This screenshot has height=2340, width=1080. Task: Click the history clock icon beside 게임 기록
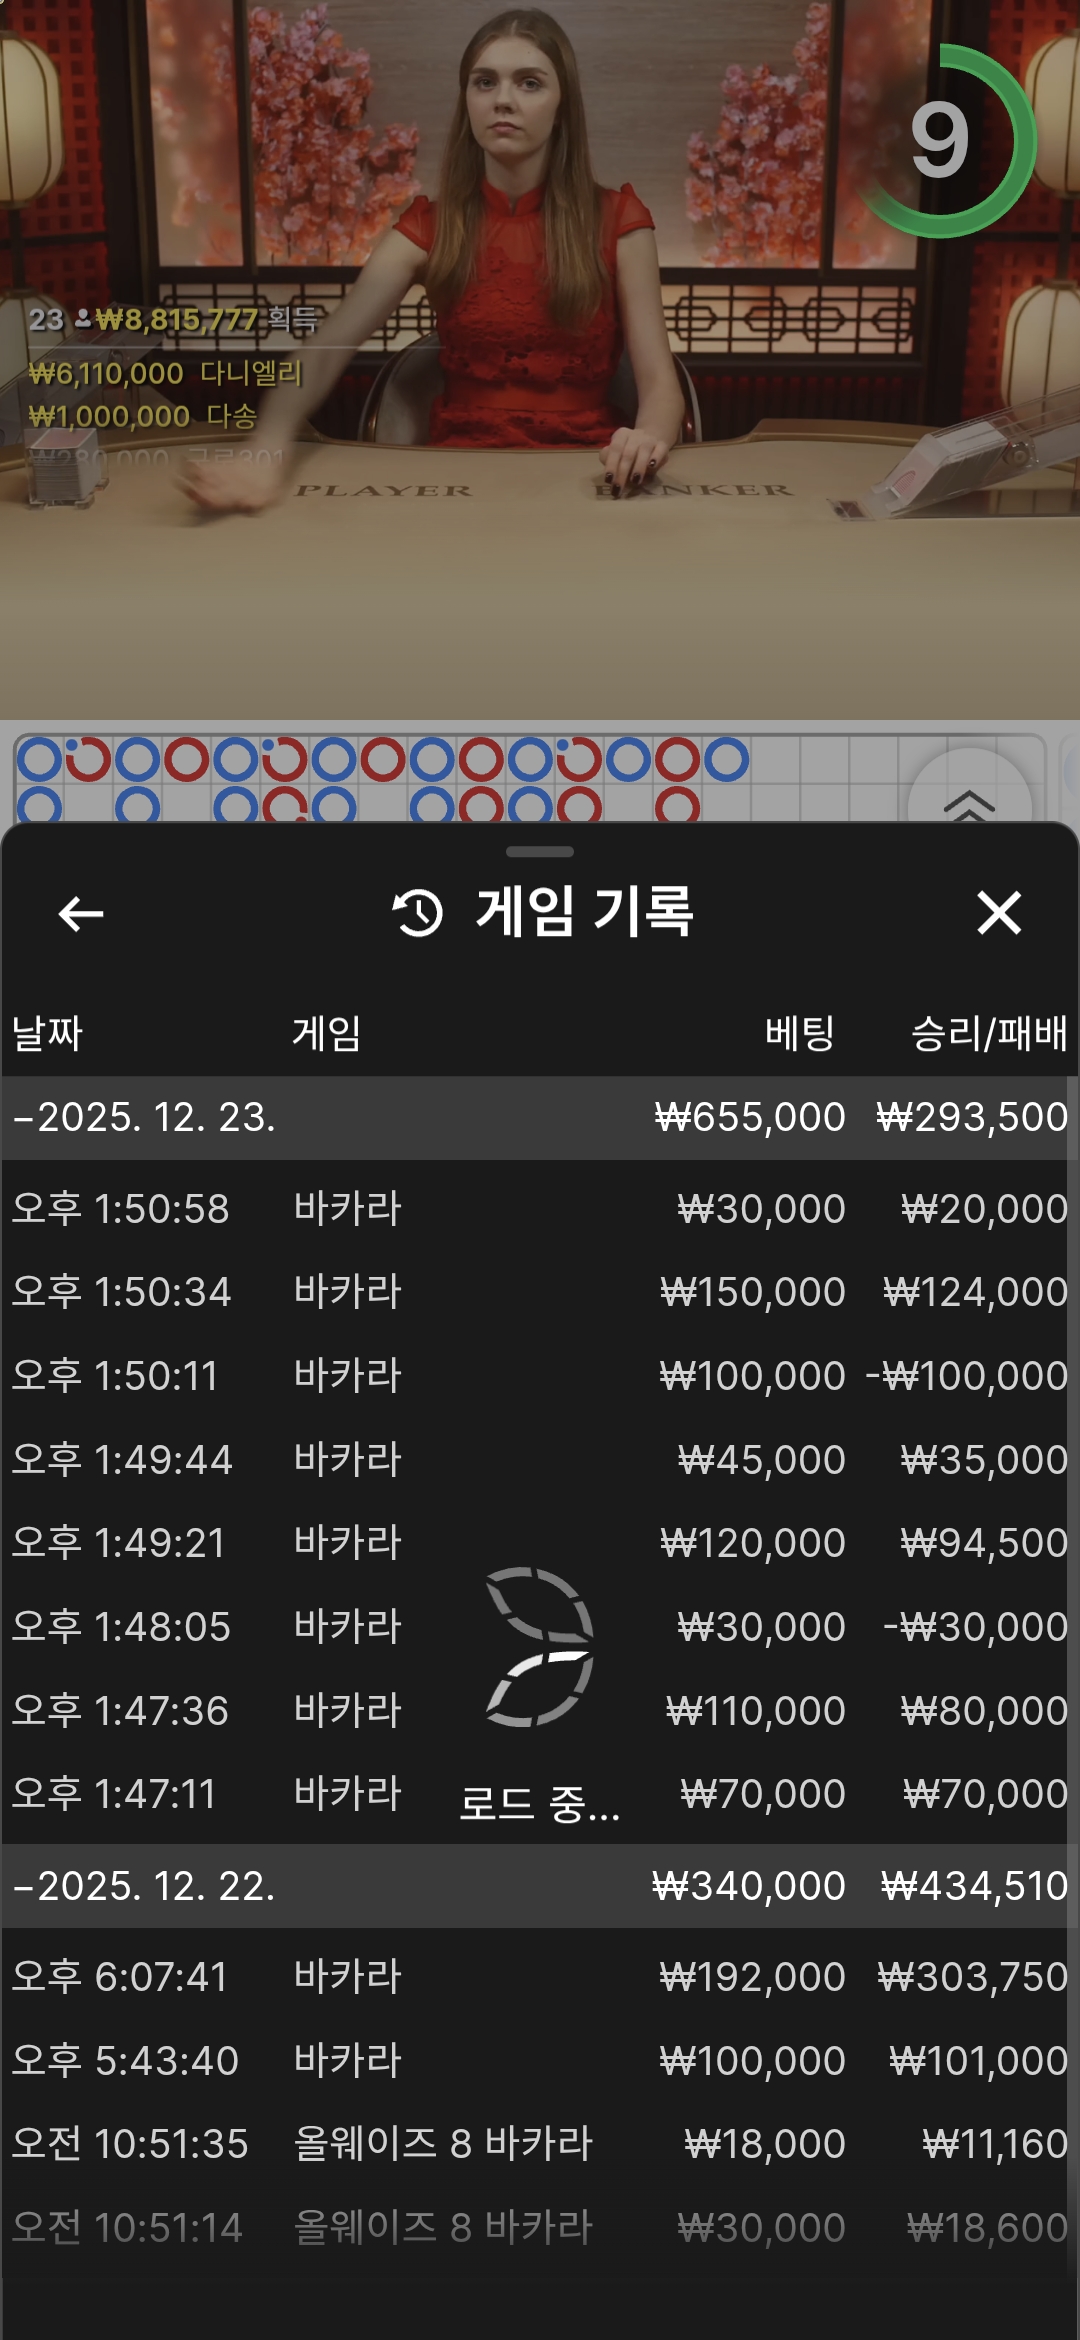coord(418,913)
